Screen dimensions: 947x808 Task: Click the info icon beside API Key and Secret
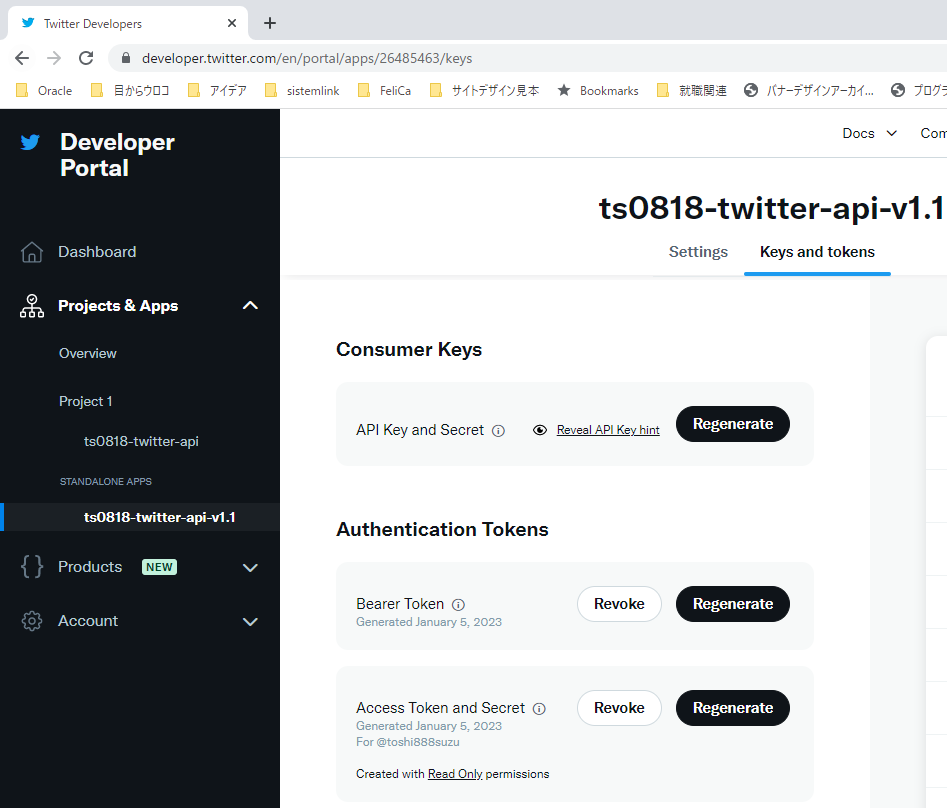(498, 430)
